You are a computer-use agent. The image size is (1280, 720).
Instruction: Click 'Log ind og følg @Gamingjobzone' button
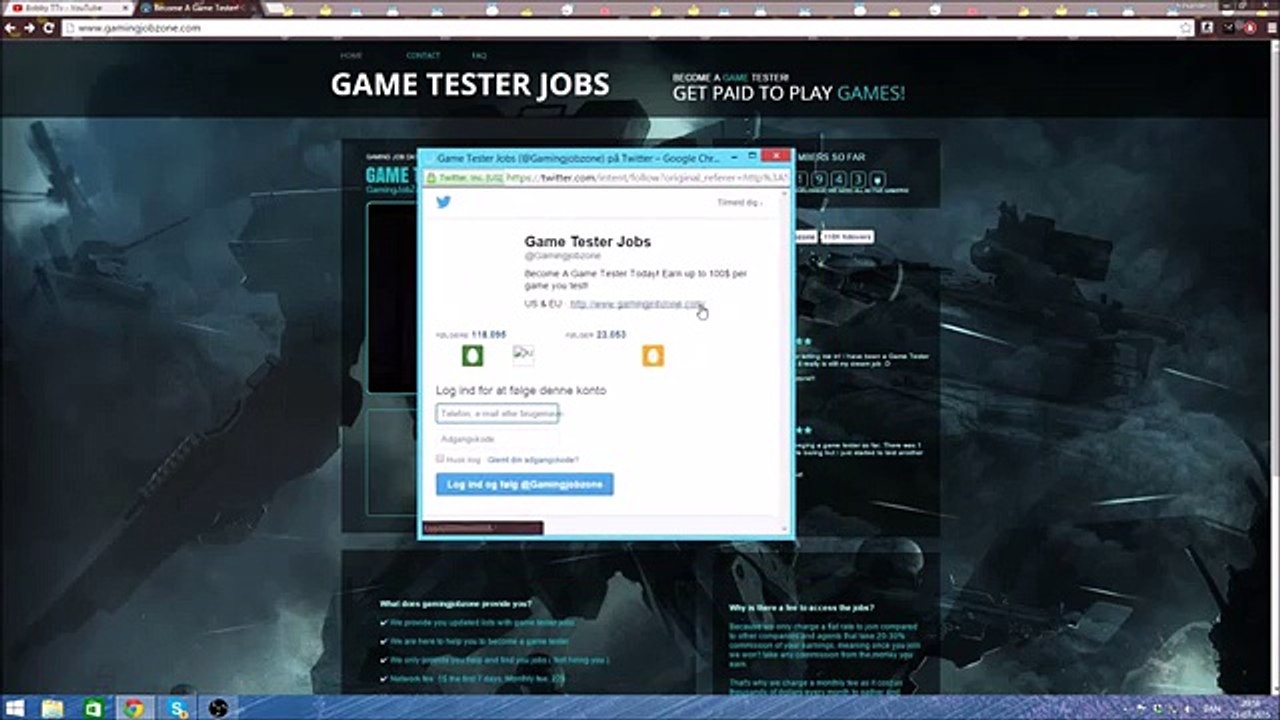coord(525,484)
